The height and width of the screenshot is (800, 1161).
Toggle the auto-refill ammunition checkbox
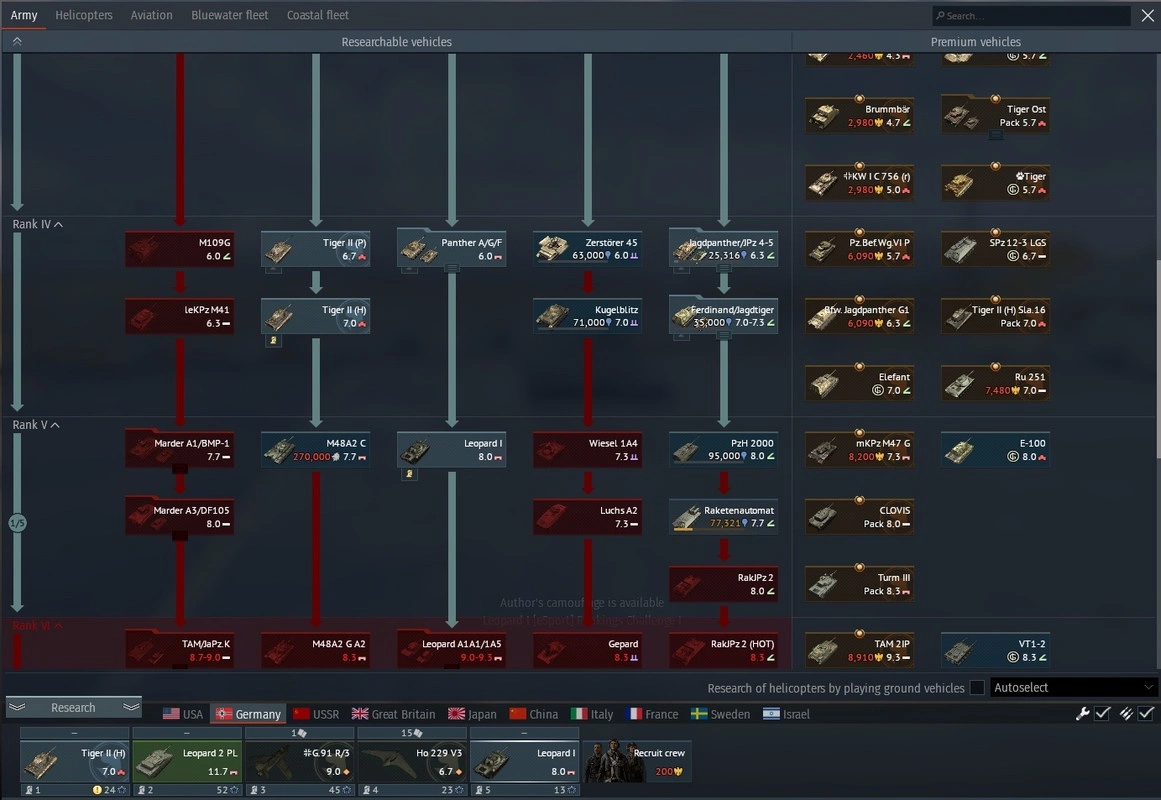1146,713
